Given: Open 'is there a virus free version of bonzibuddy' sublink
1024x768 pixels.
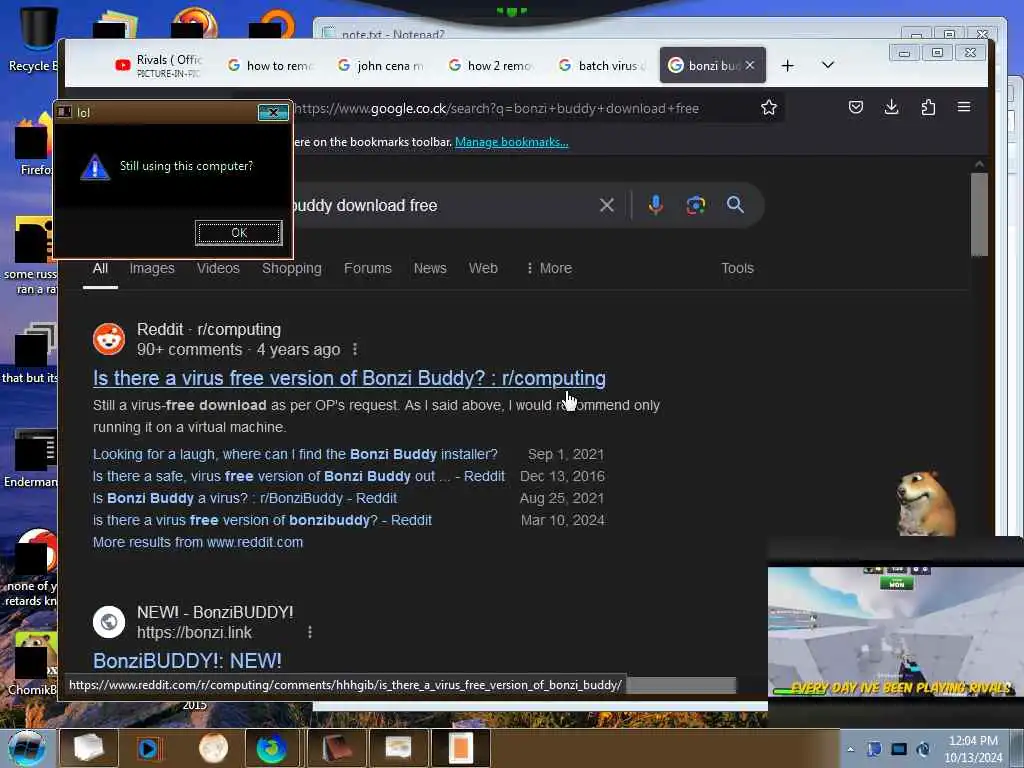Looking at the screenshot, I should tap(262, 520).
